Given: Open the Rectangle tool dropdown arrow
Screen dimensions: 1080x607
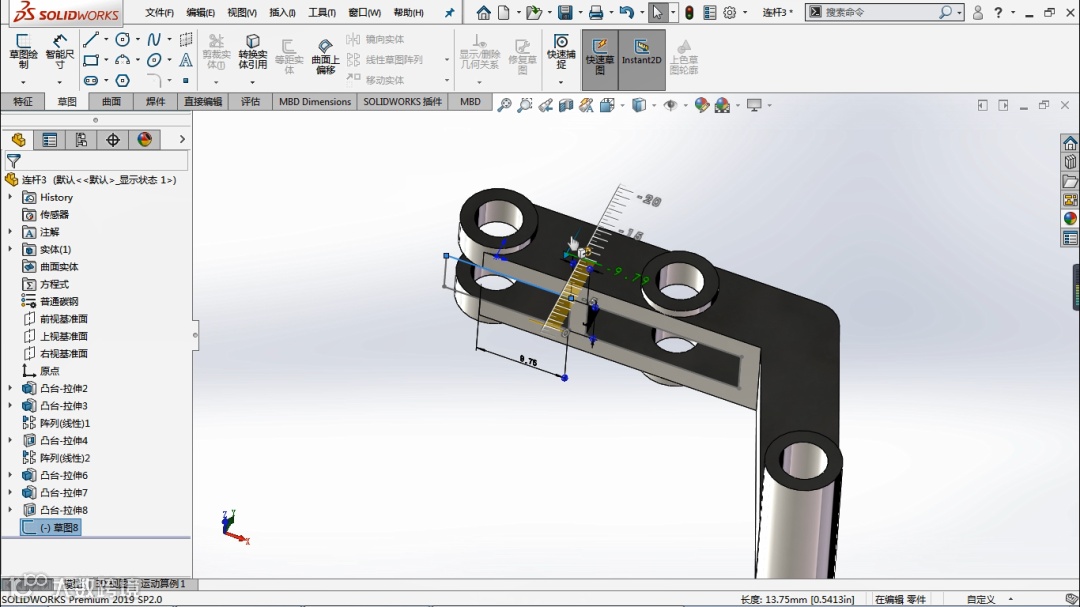Looking at the screenshot, I should point(105,61).
